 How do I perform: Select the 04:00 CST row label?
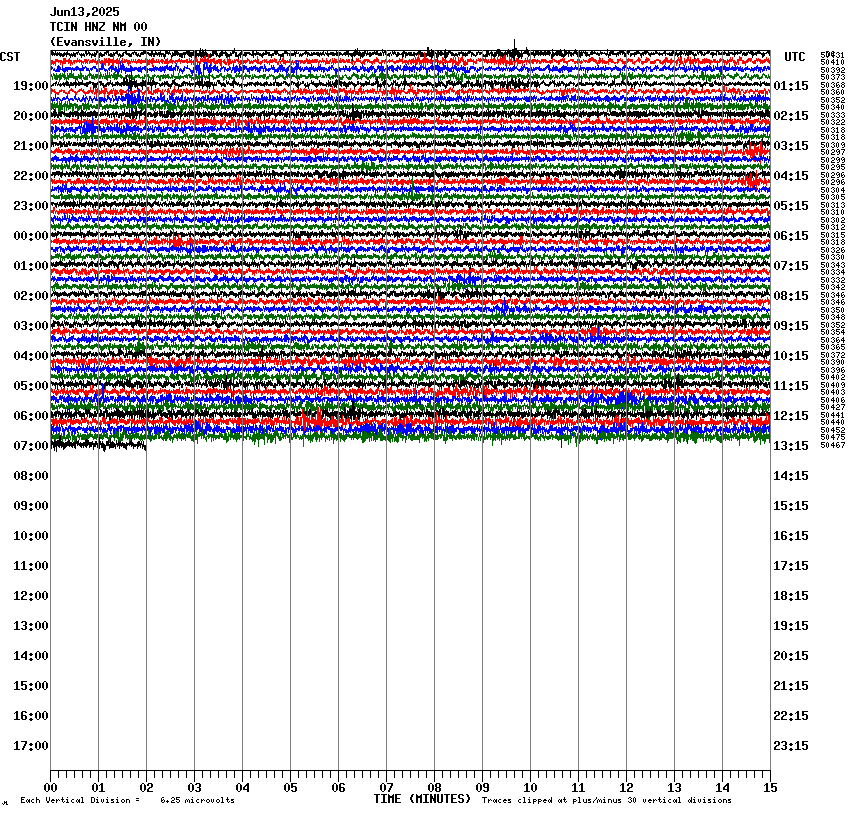coord(31,356)
